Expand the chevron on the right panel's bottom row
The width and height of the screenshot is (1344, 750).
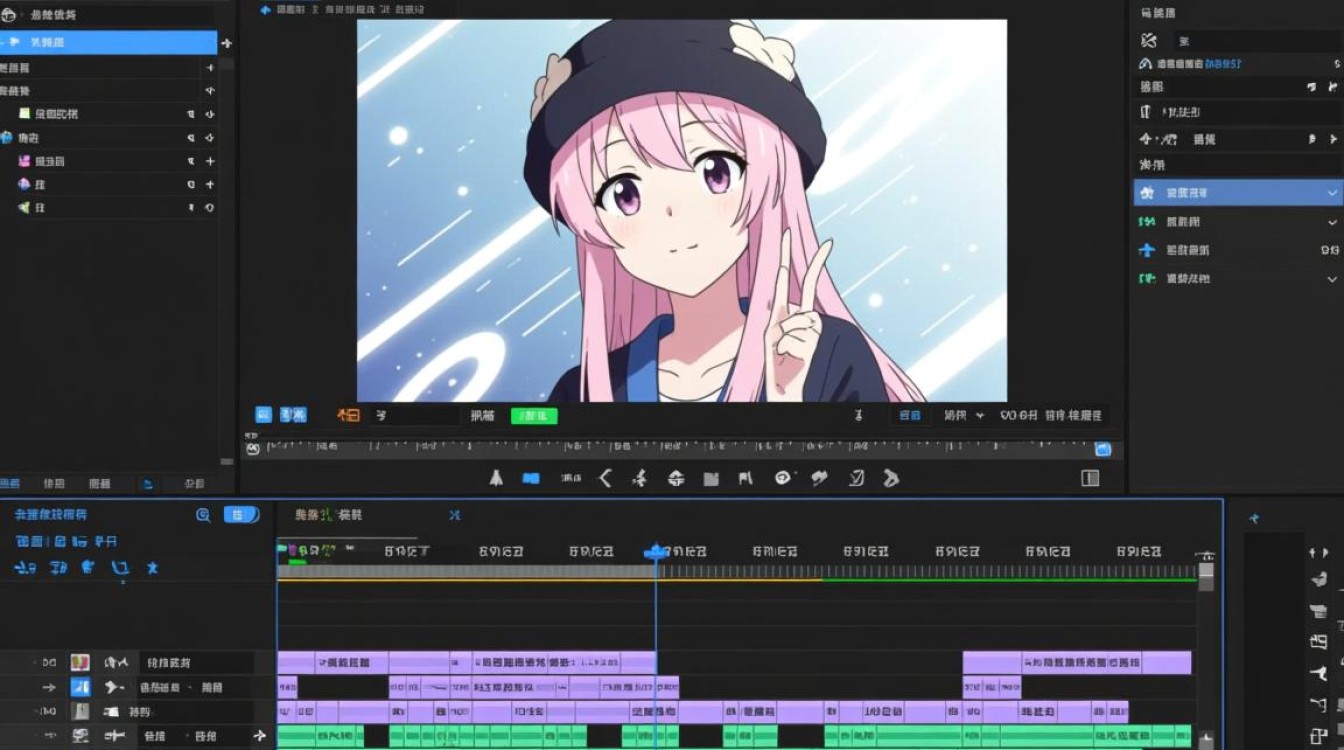[1332, 279]
